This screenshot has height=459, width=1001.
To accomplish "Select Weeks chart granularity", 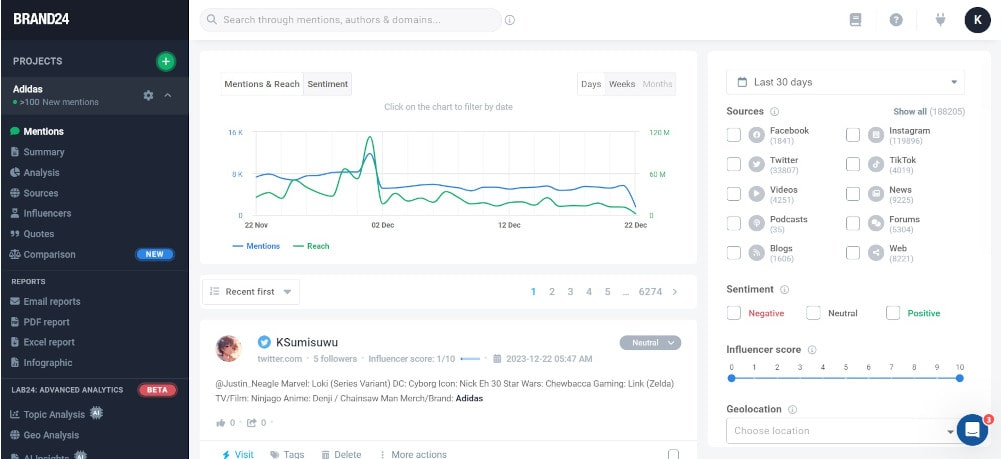I will point(622,84).
